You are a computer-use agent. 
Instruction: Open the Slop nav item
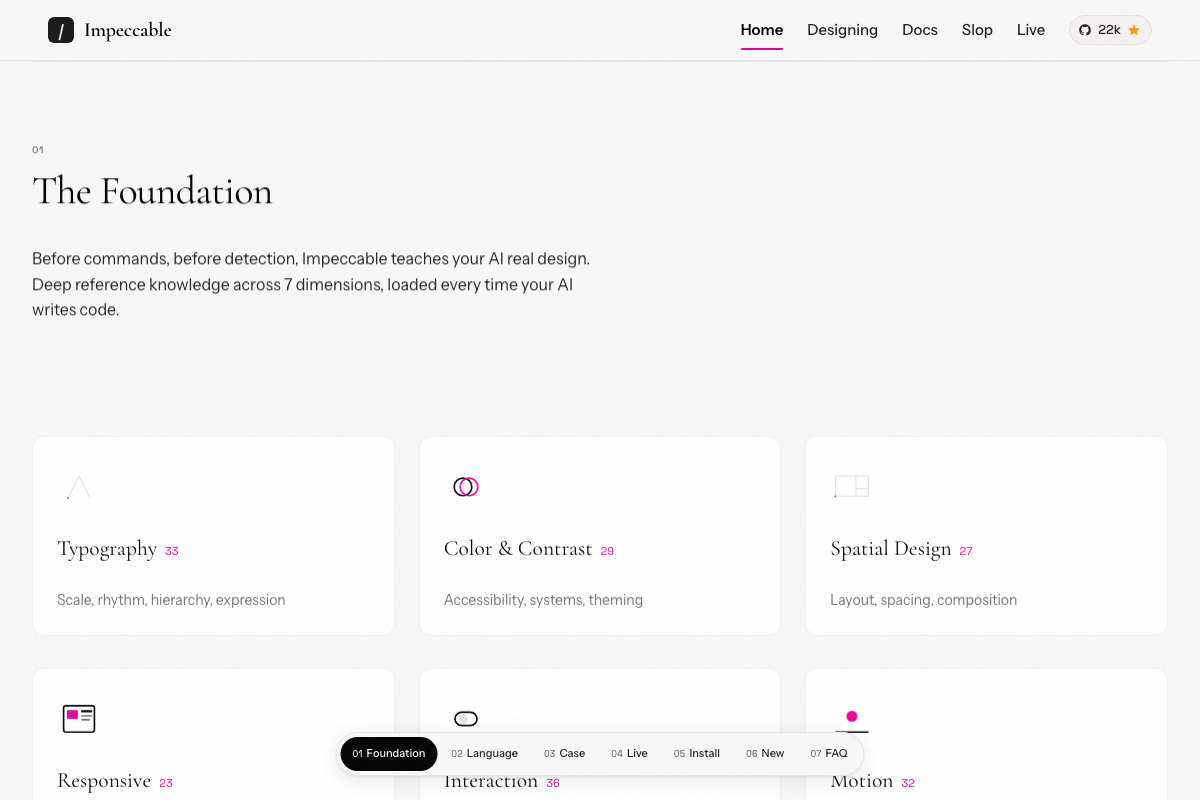(977, 30)
